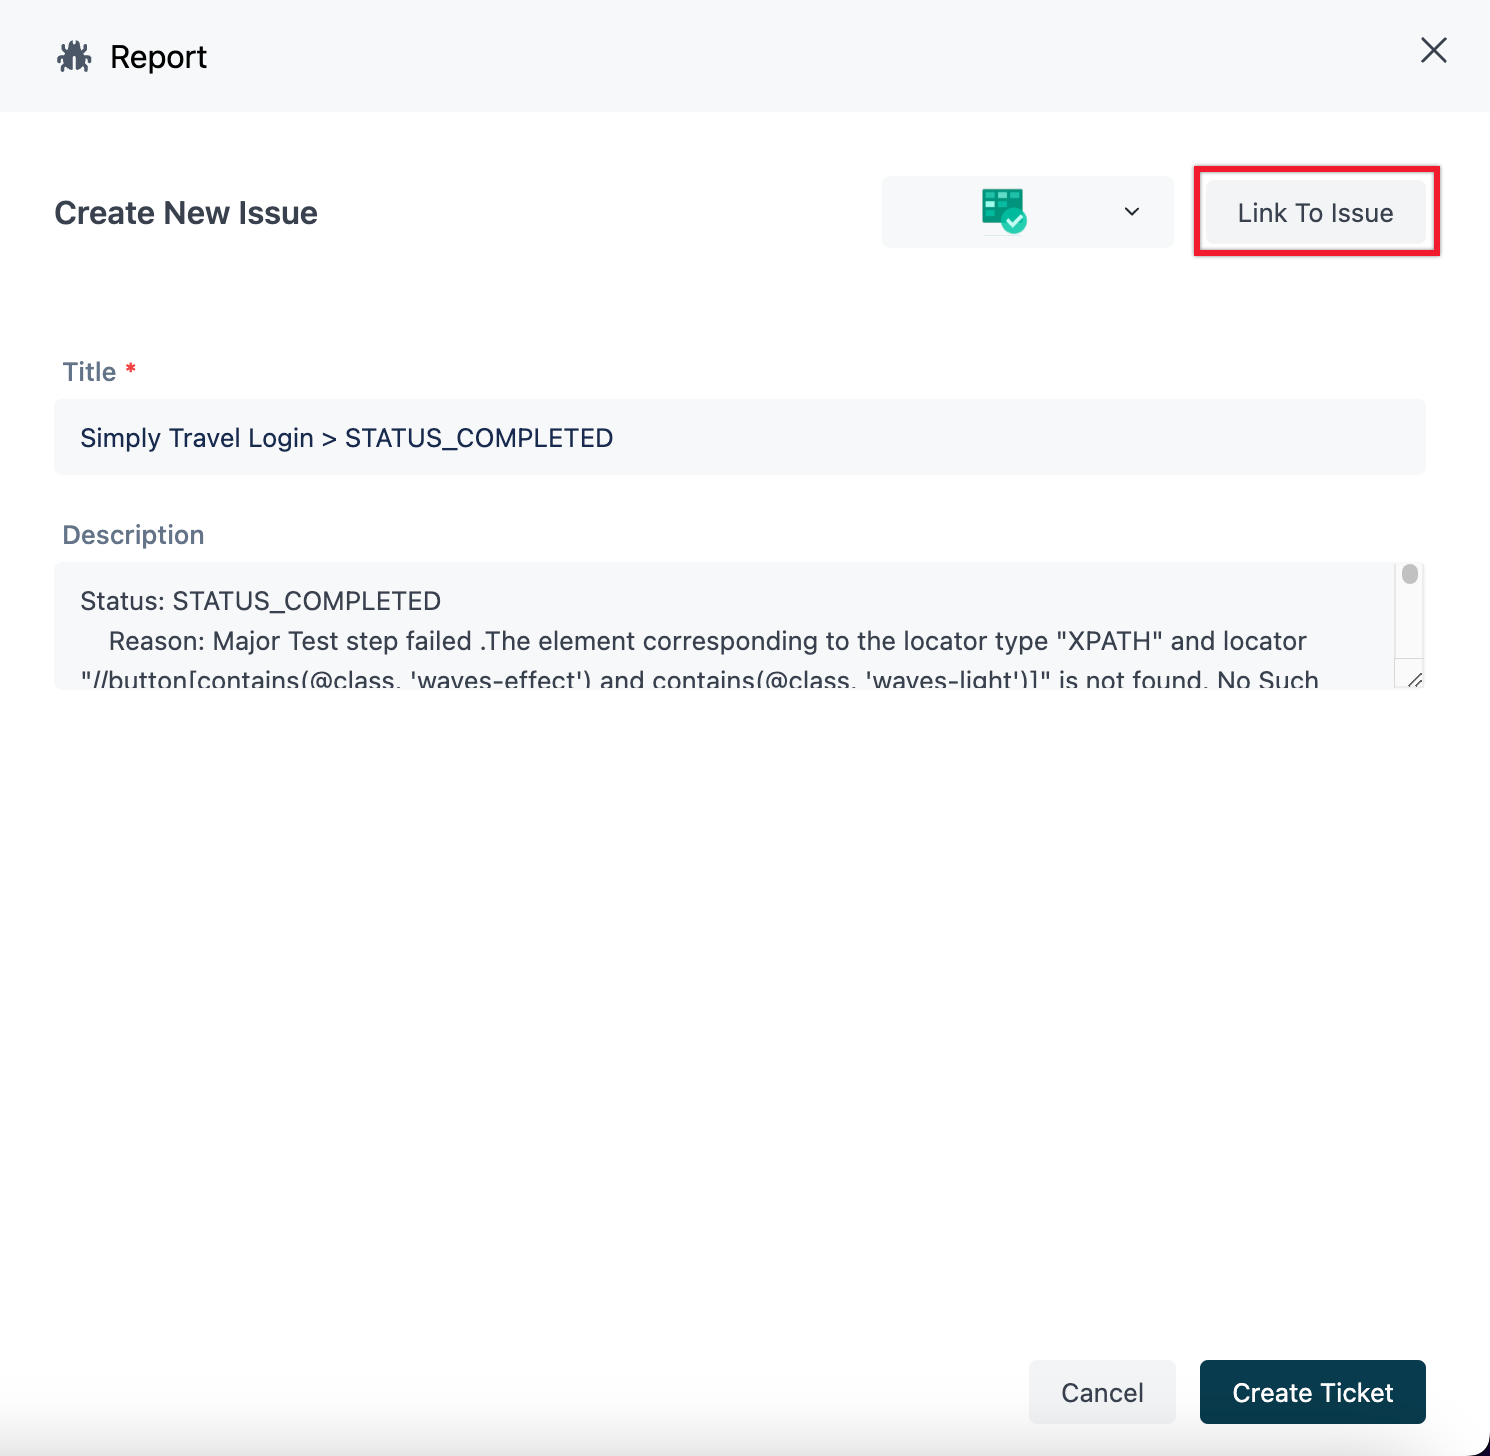
Task: Click the STATUS_COMPLETED status line
Action: click(260, 601)
